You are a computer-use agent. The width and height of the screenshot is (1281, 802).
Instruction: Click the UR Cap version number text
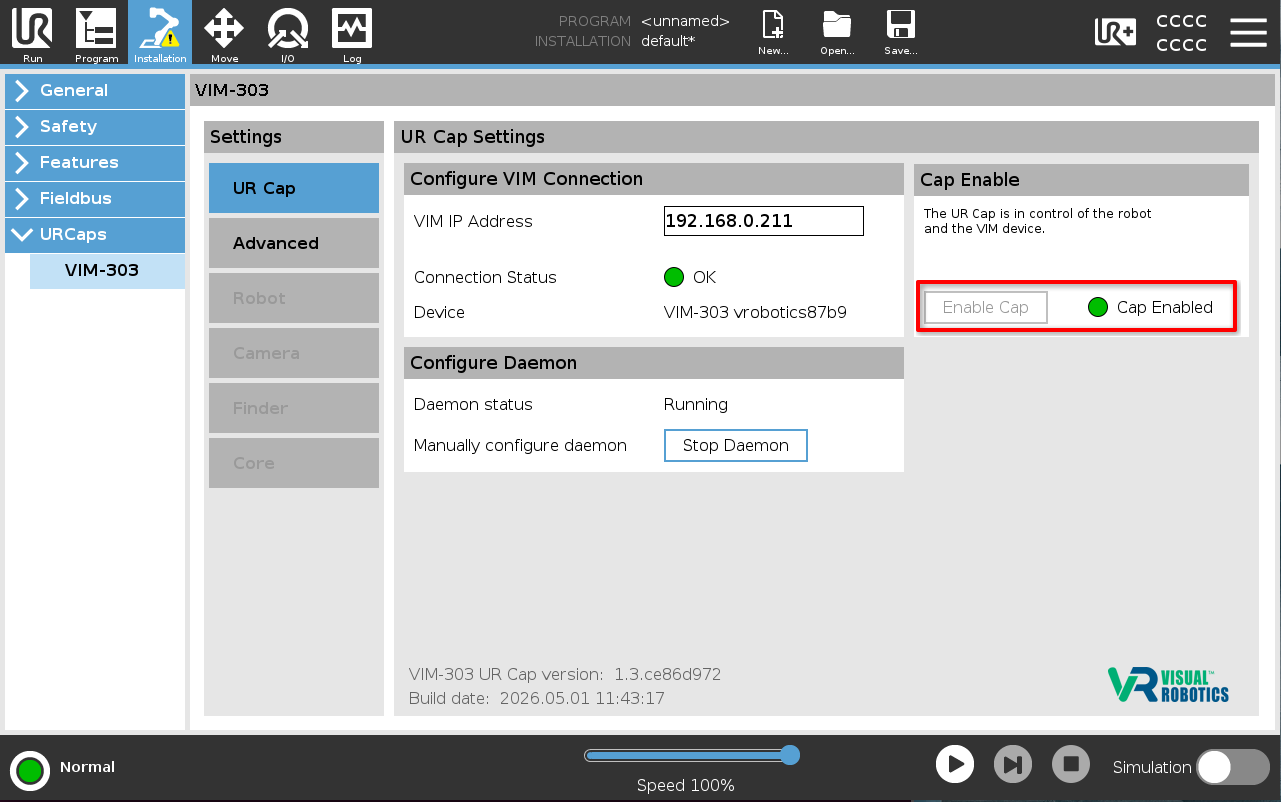pyautogui.click(x=667, y=674)
